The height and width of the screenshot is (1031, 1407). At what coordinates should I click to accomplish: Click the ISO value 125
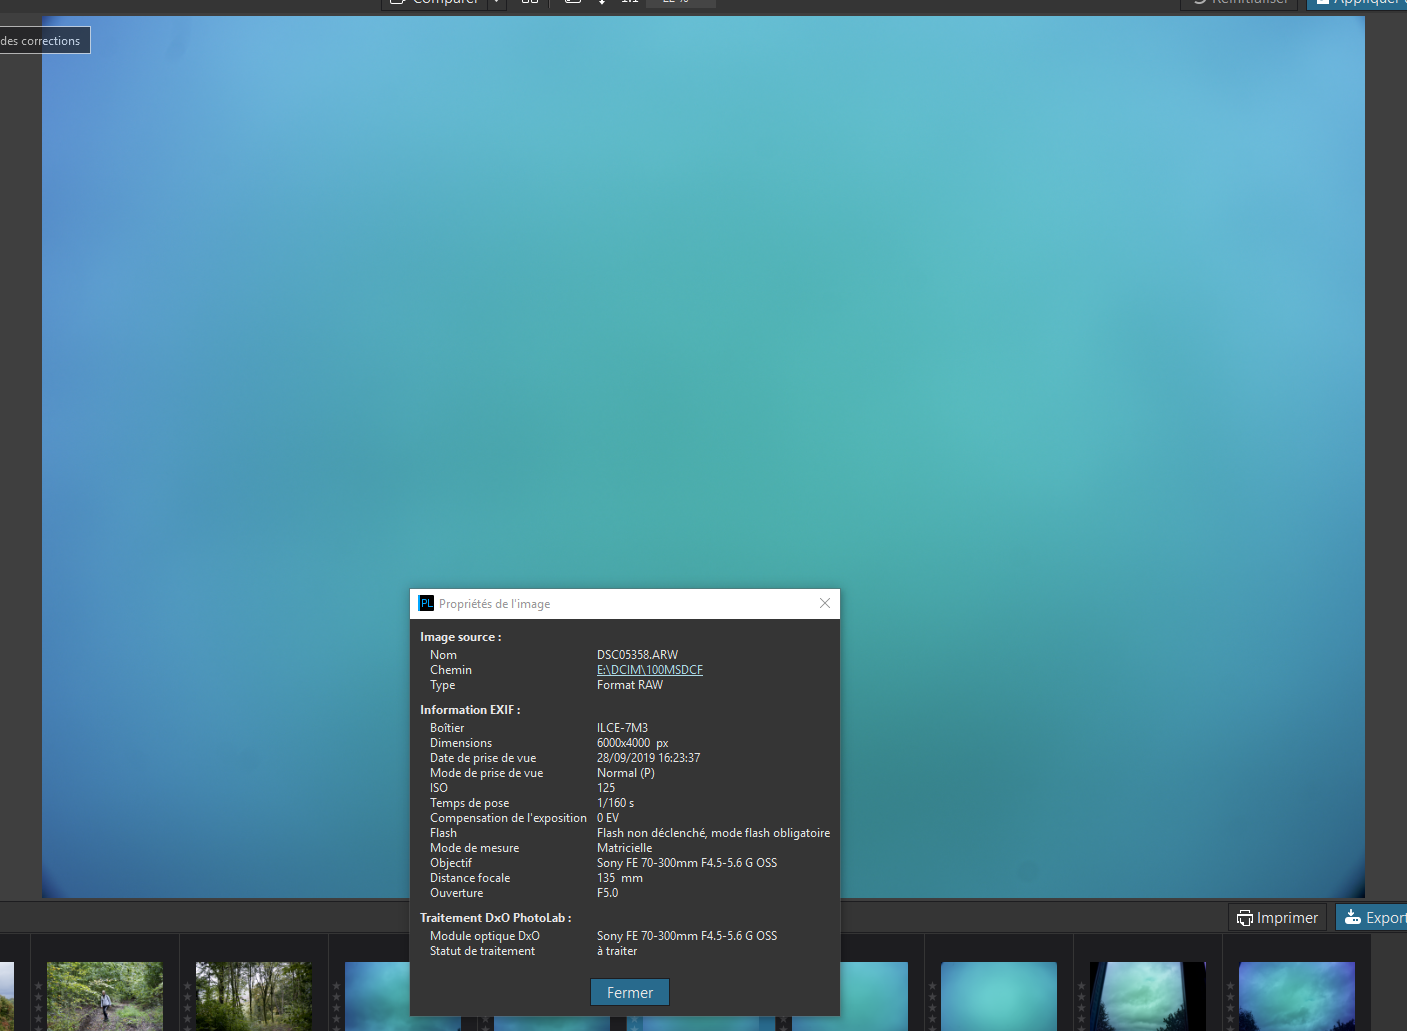(x=606, y=788)
